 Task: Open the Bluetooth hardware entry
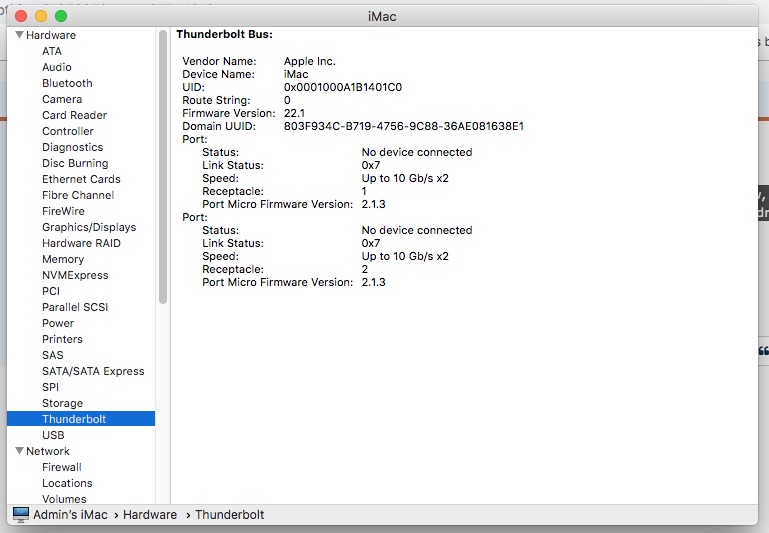67,83
